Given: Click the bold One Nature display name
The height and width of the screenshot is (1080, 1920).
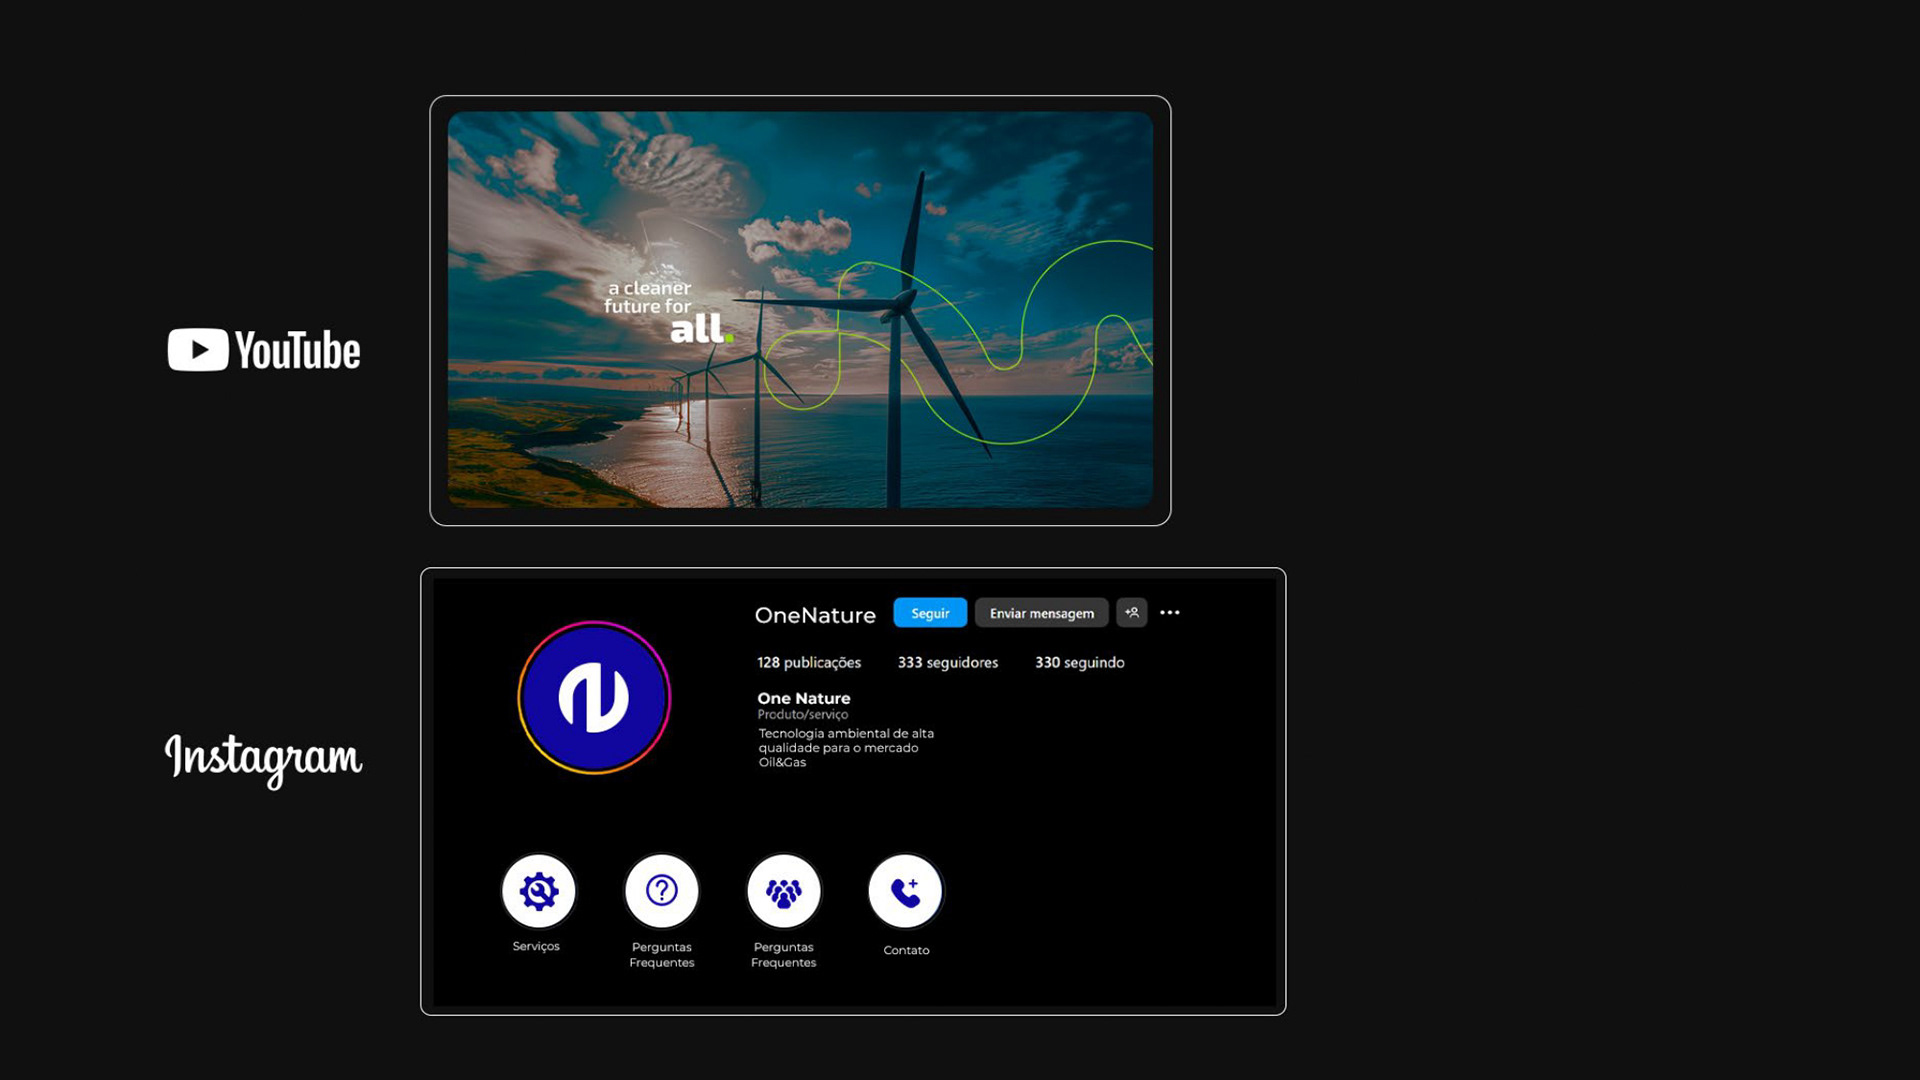Looking at the screenshot, I should pyautogui.click(x=803, y=698).
